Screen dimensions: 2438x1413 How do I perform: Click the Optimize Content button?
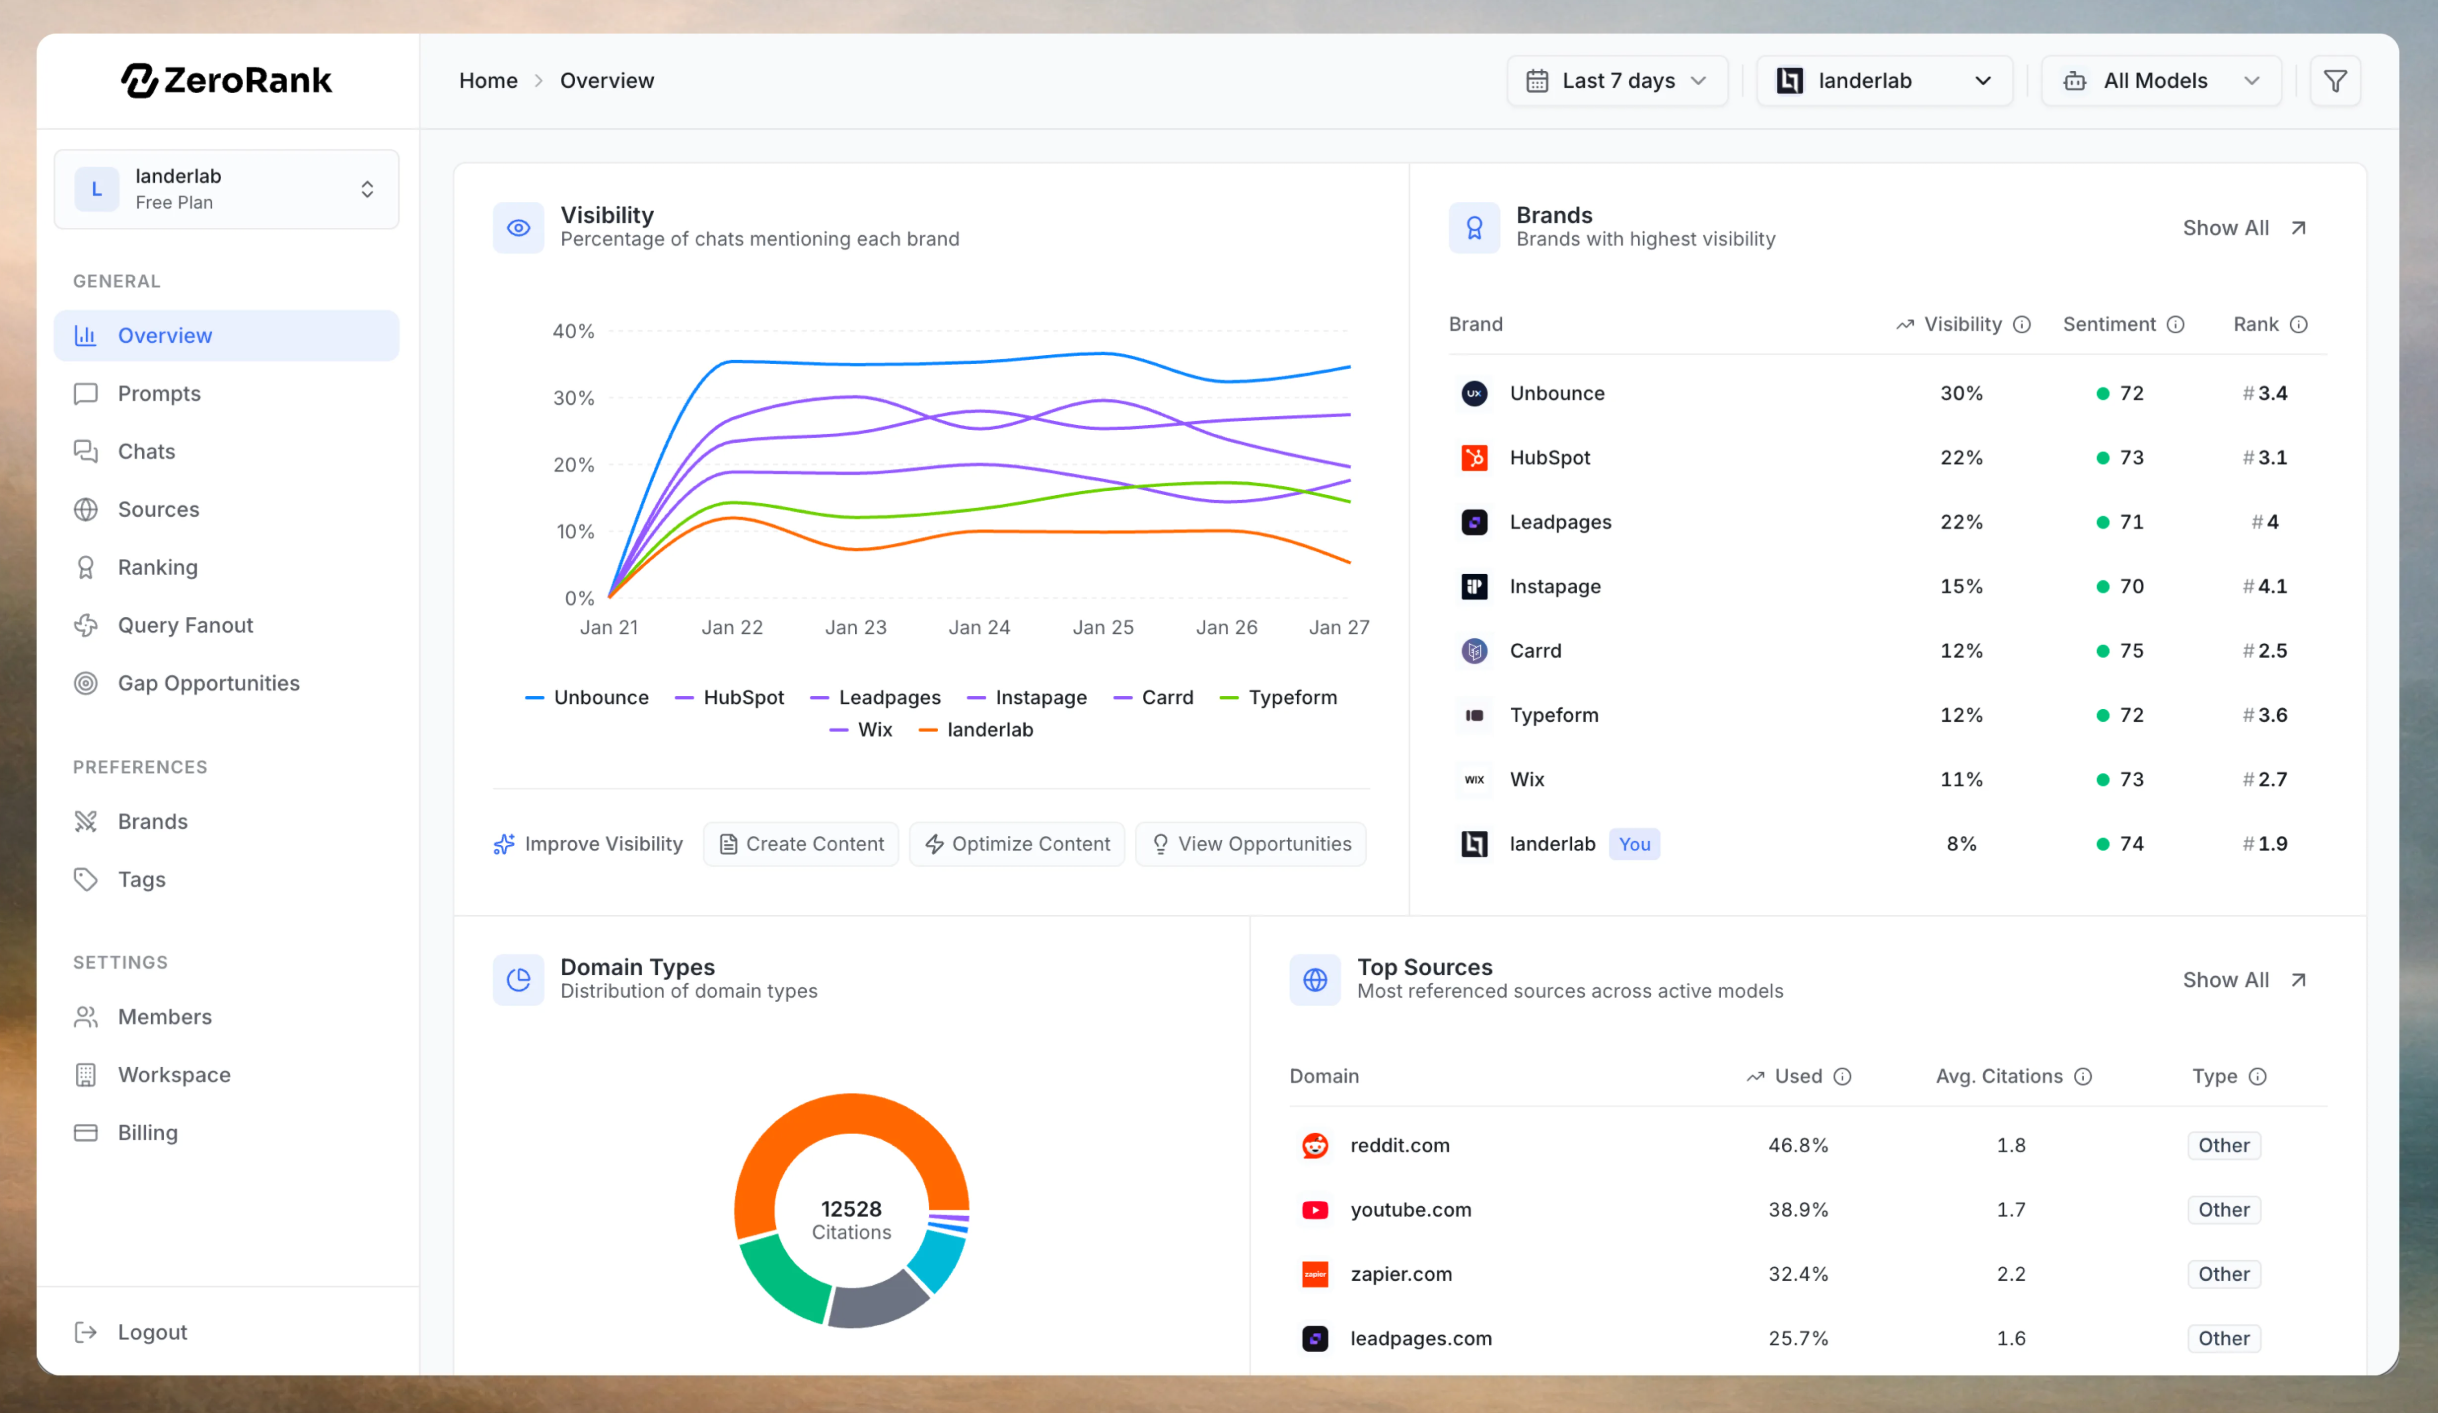tap(1017, 845)
